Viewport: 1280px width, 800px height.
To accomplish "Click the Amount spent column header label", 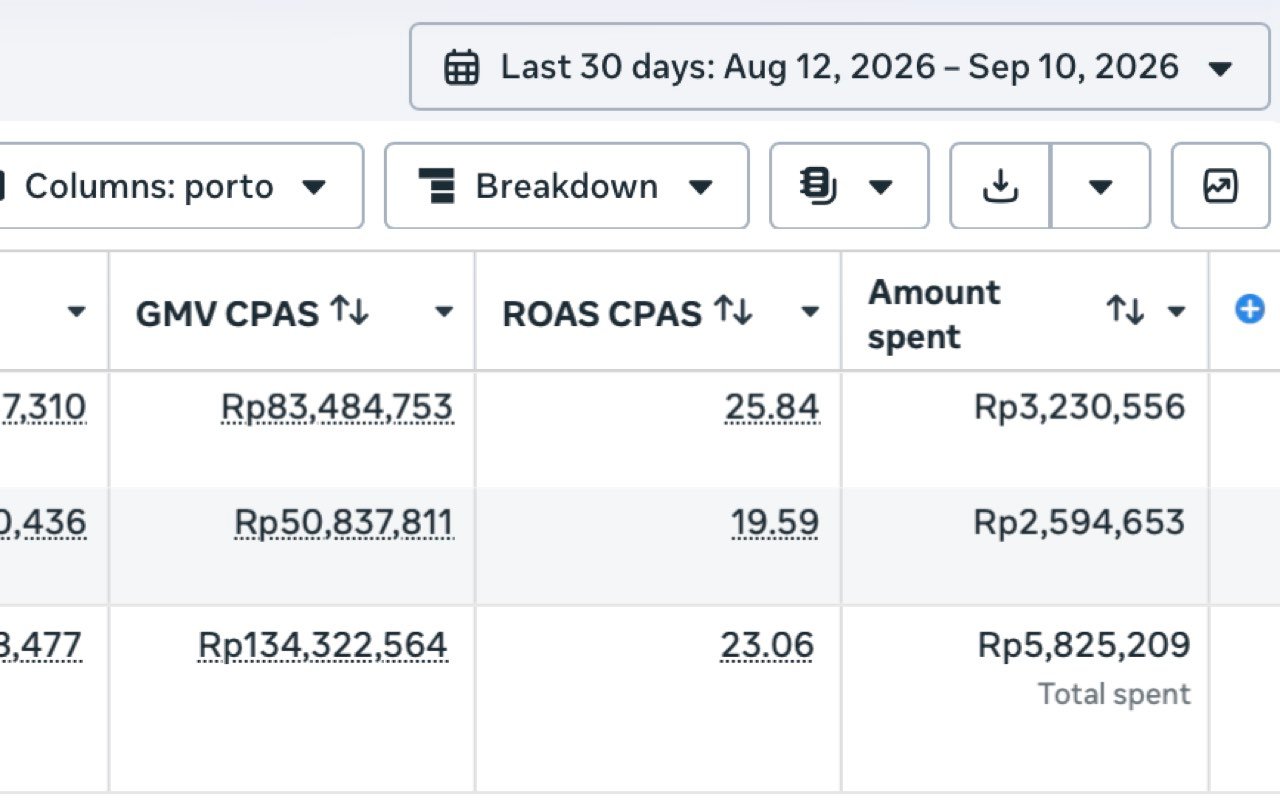I will [x=934, y=314].
